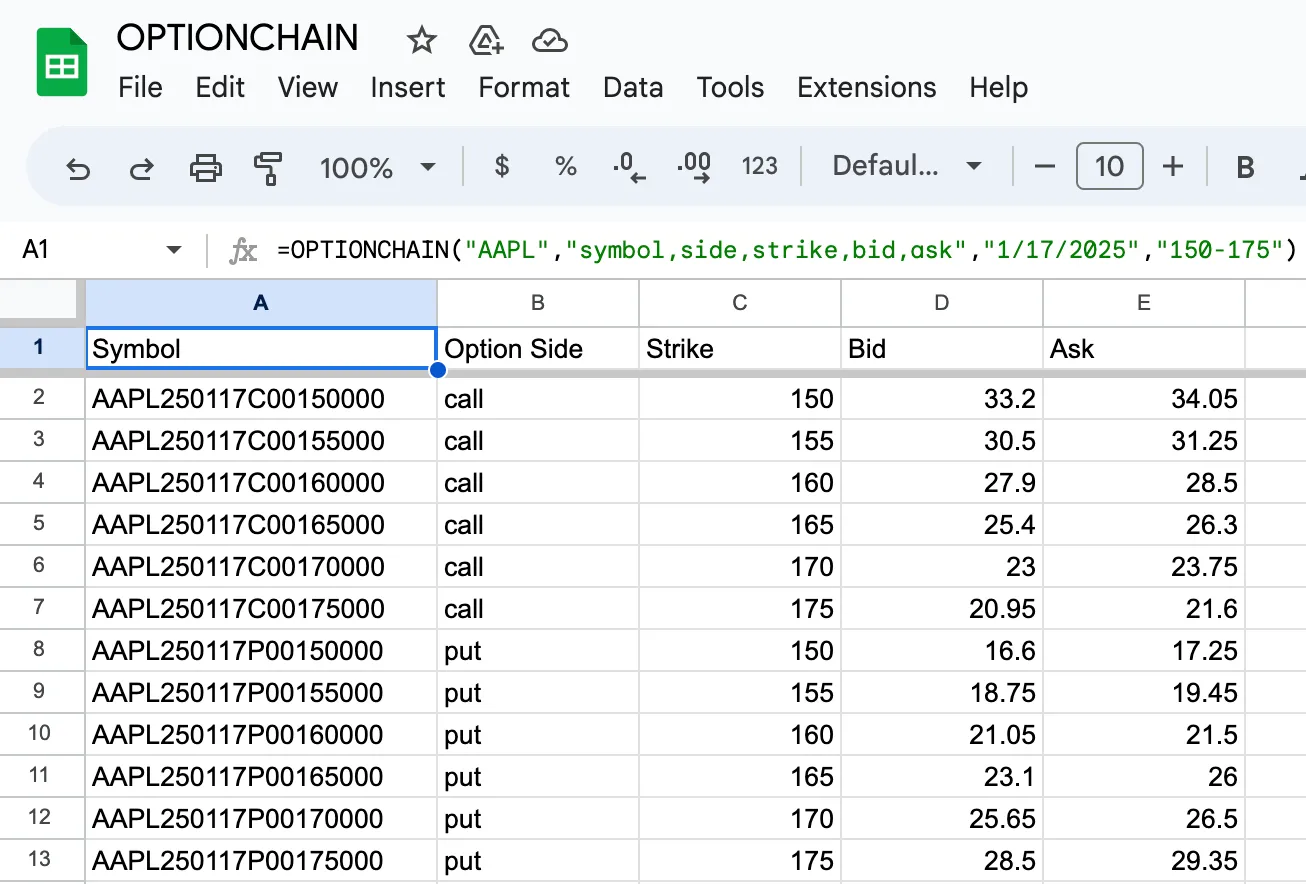This screenshot has height=884, width=1306.
Task: Star the OPTIONCHAIN document
Action: 422,40
